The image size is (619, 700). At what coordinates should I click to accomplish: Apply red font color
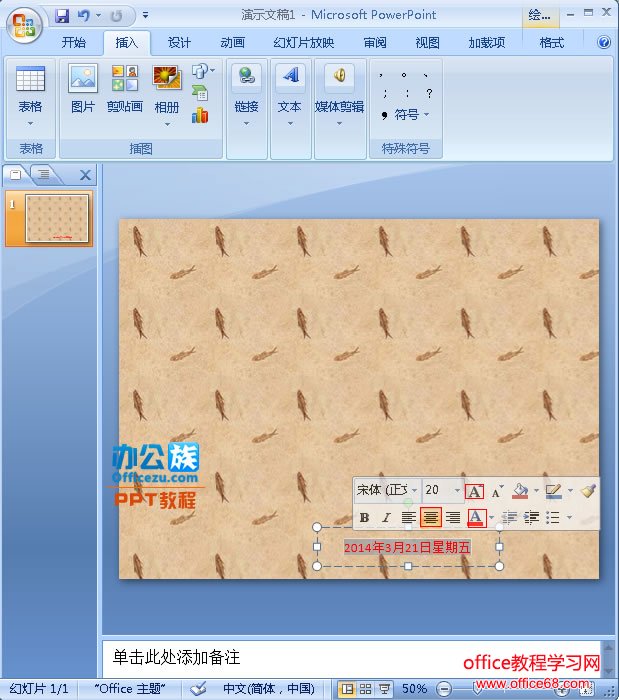point(476,518)
